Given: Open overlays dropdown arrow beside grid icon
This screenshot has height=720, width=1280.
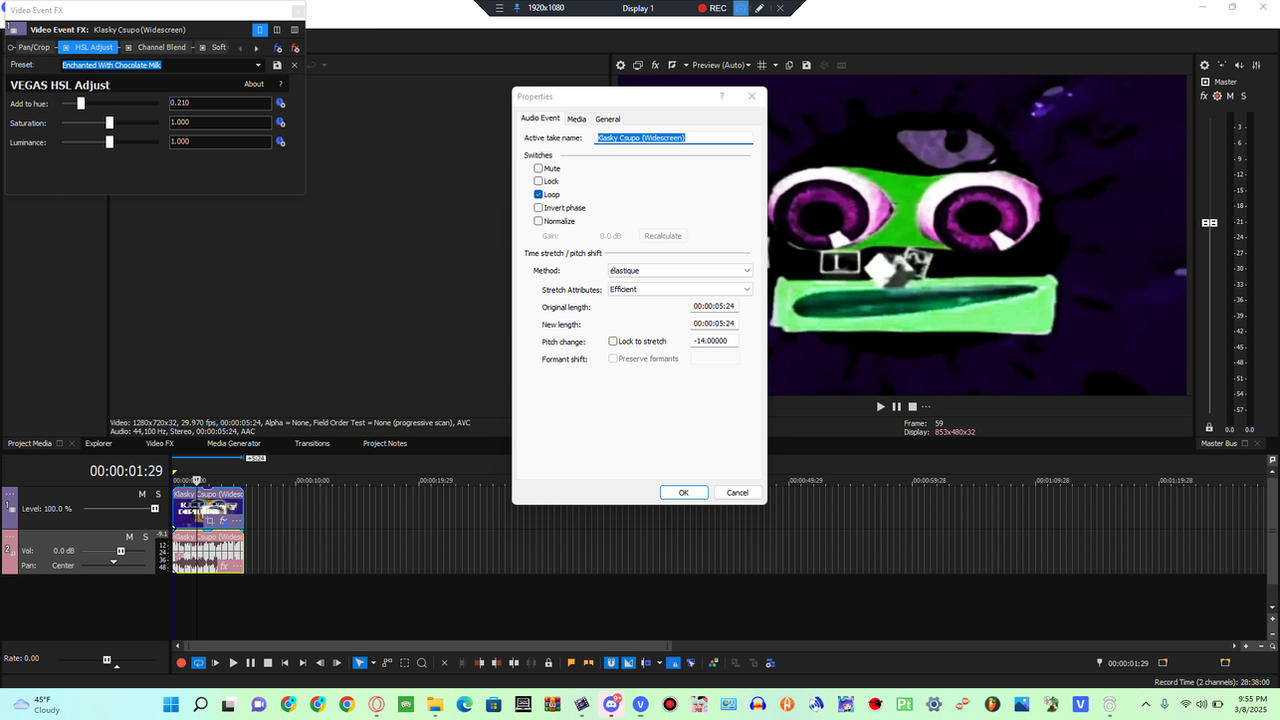Looking at the screenshot, I should click(x=775, y=65).
